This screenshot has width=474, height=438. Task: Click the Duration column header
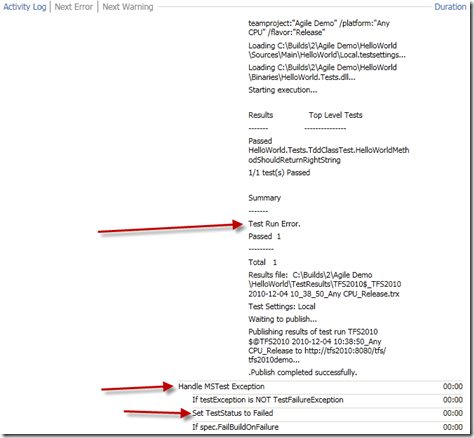tap(450, 7)
